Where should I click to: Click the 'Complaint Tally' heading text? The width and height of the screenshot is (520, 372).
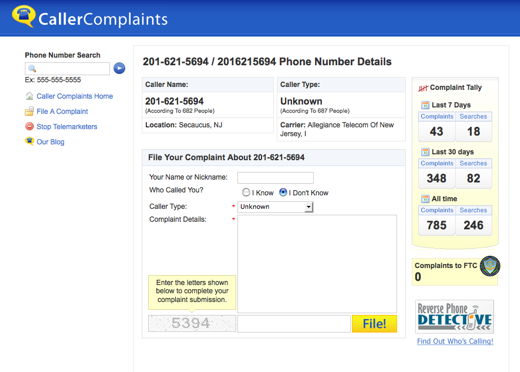(x=456, y=88)
